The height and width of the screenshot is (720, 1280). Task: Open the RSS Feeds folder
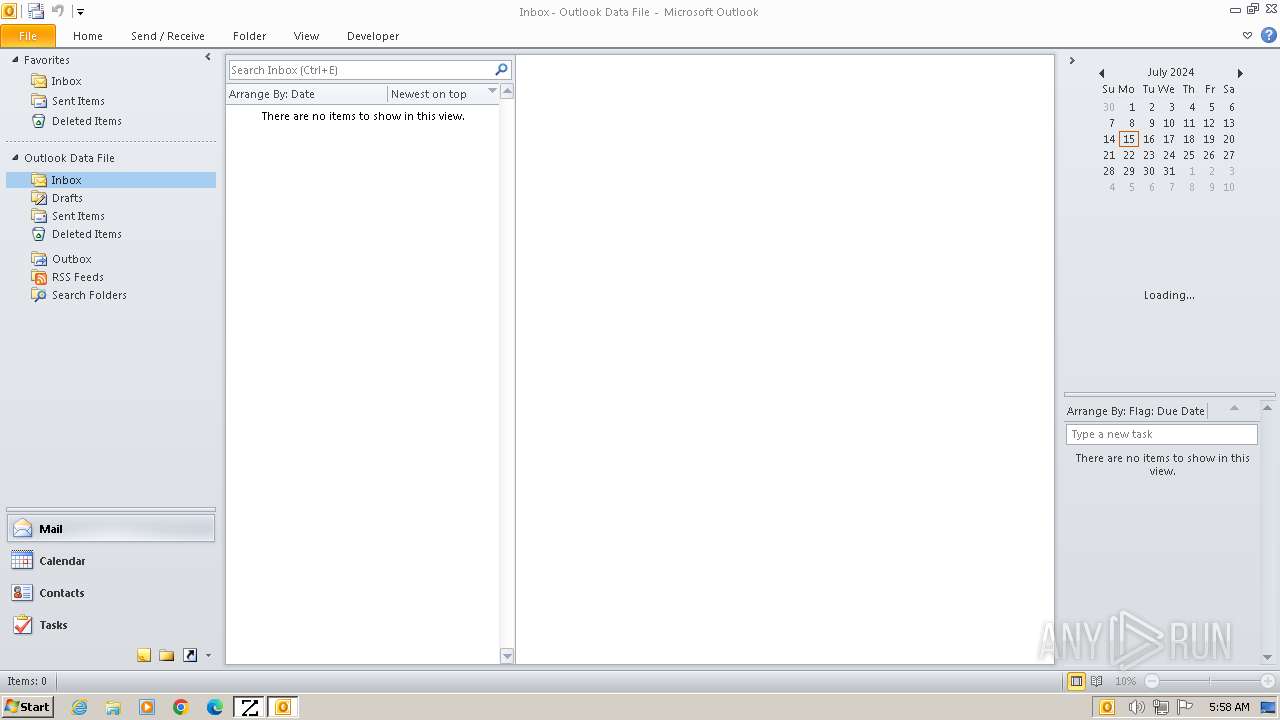click(x=77, y=277)
